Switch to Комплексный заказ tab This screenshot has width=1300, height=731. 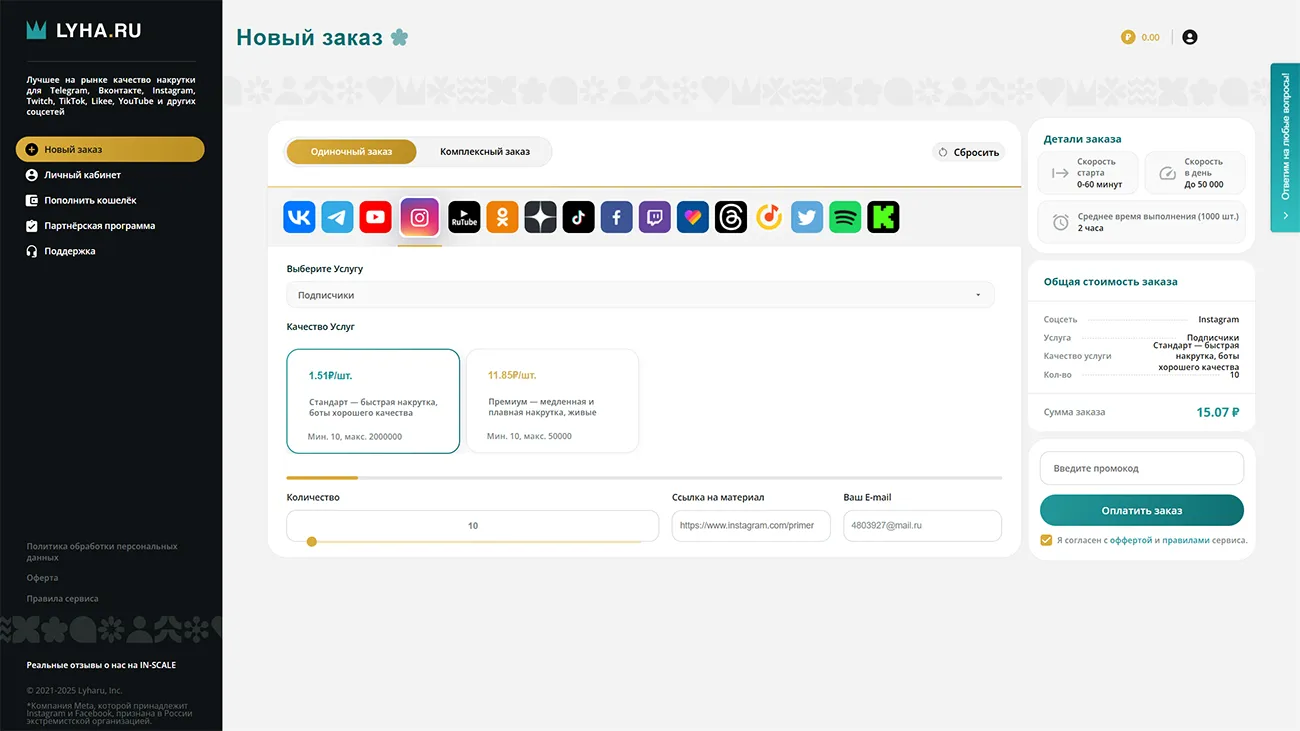pos(485,152)
